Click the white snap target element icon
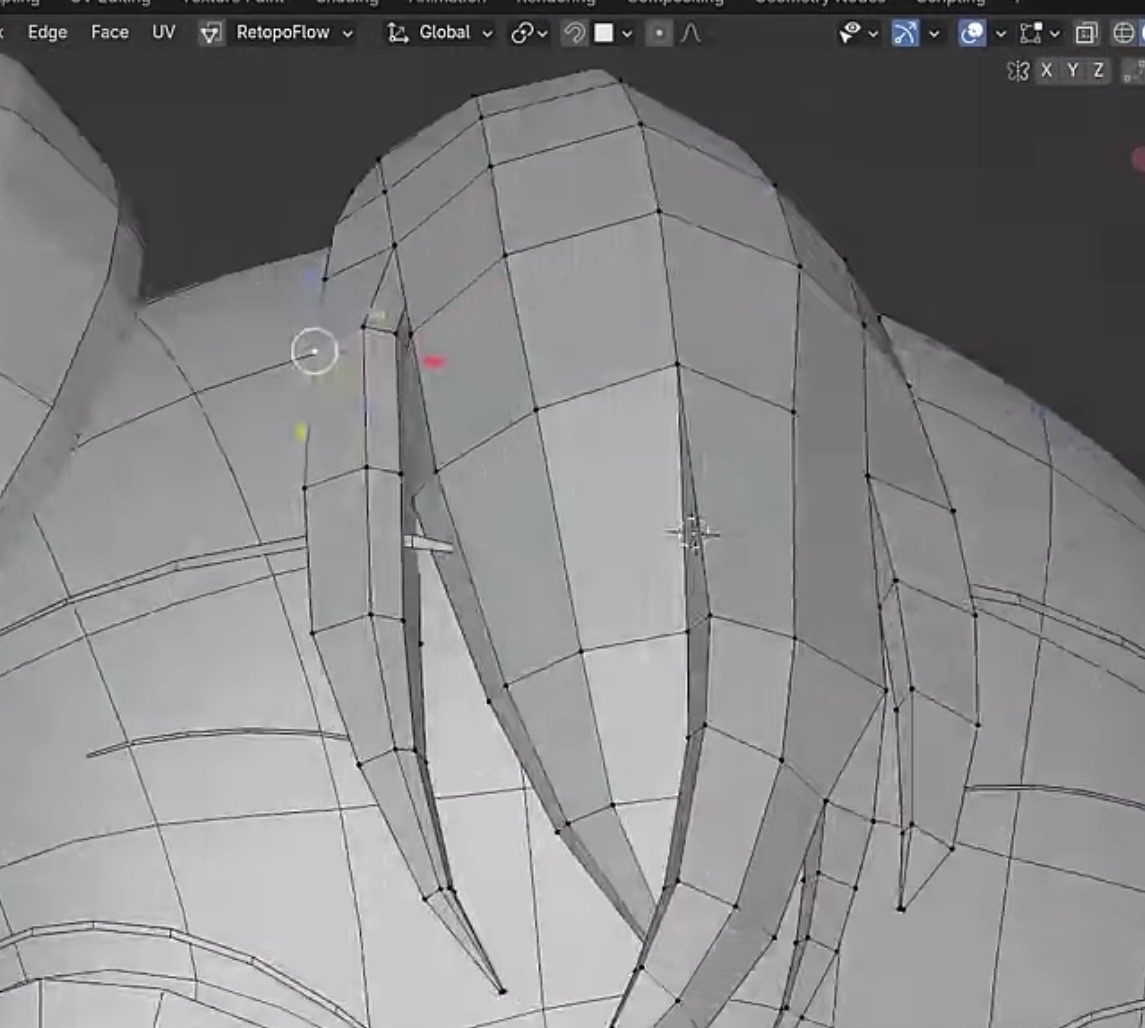This screenshot has width=1145, height=1028. (x=604, y=33)
